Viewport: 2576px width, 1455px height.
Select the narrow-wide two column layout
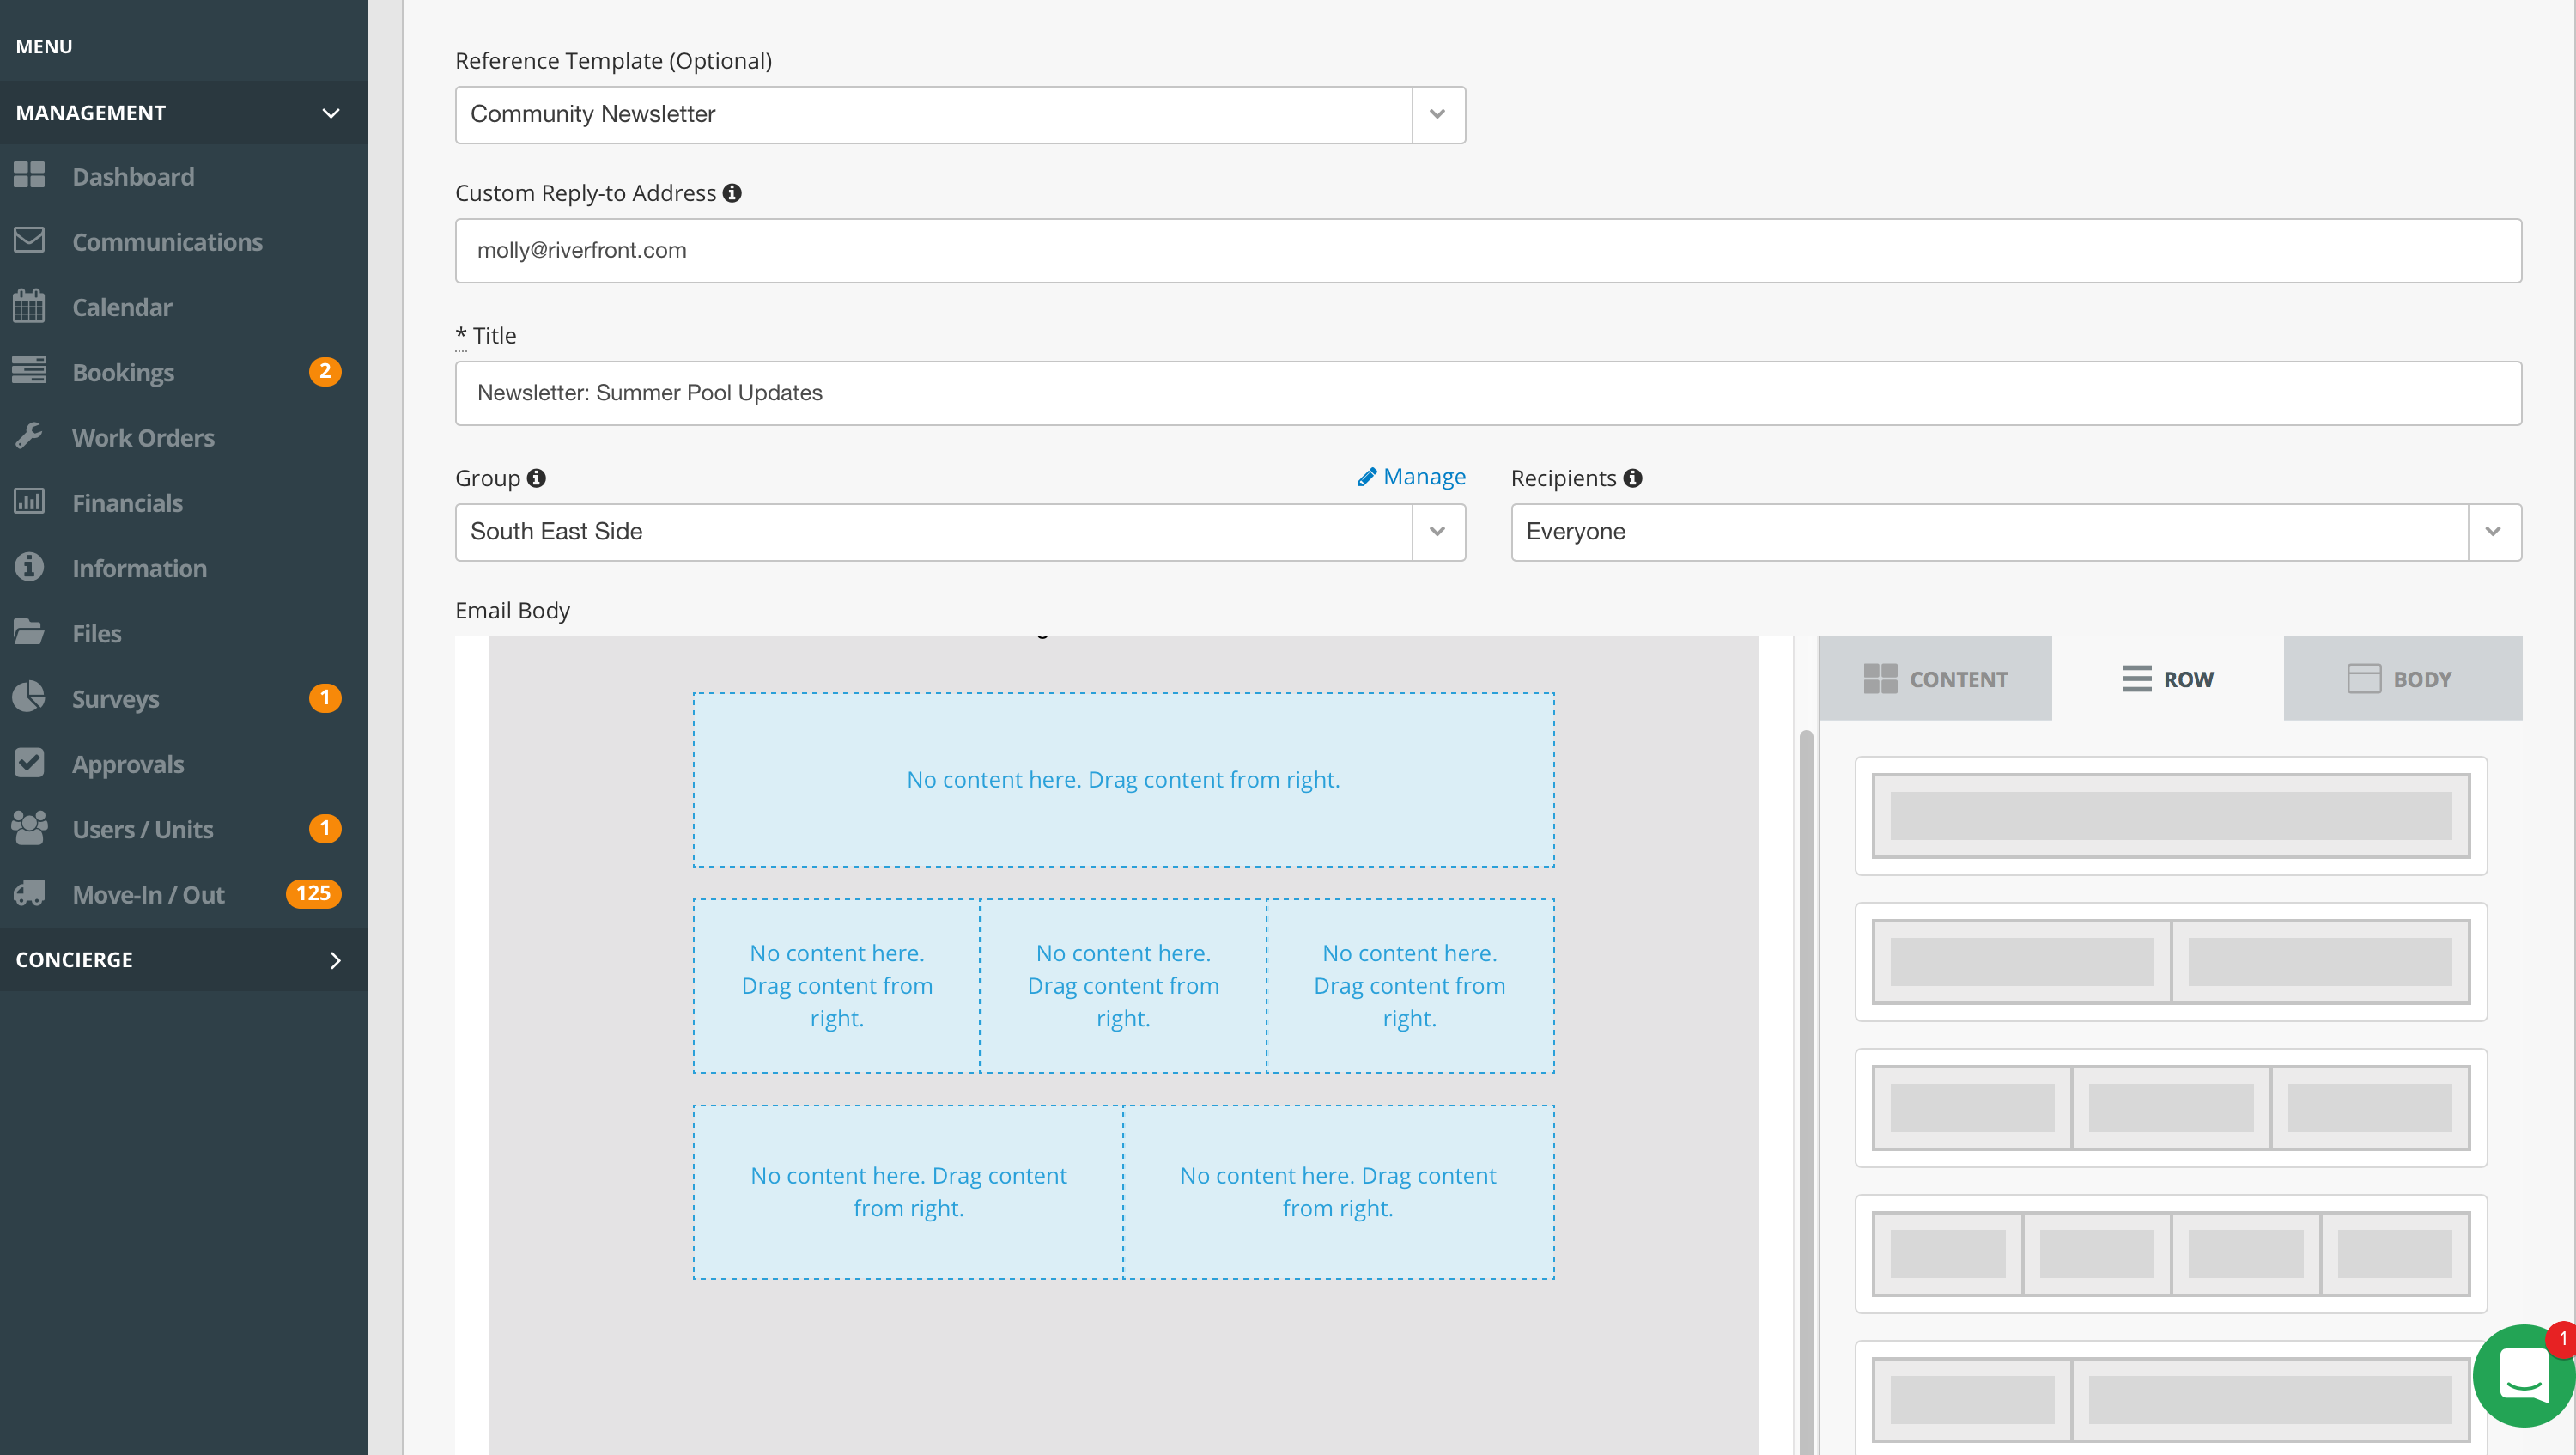point(2171,1398)
